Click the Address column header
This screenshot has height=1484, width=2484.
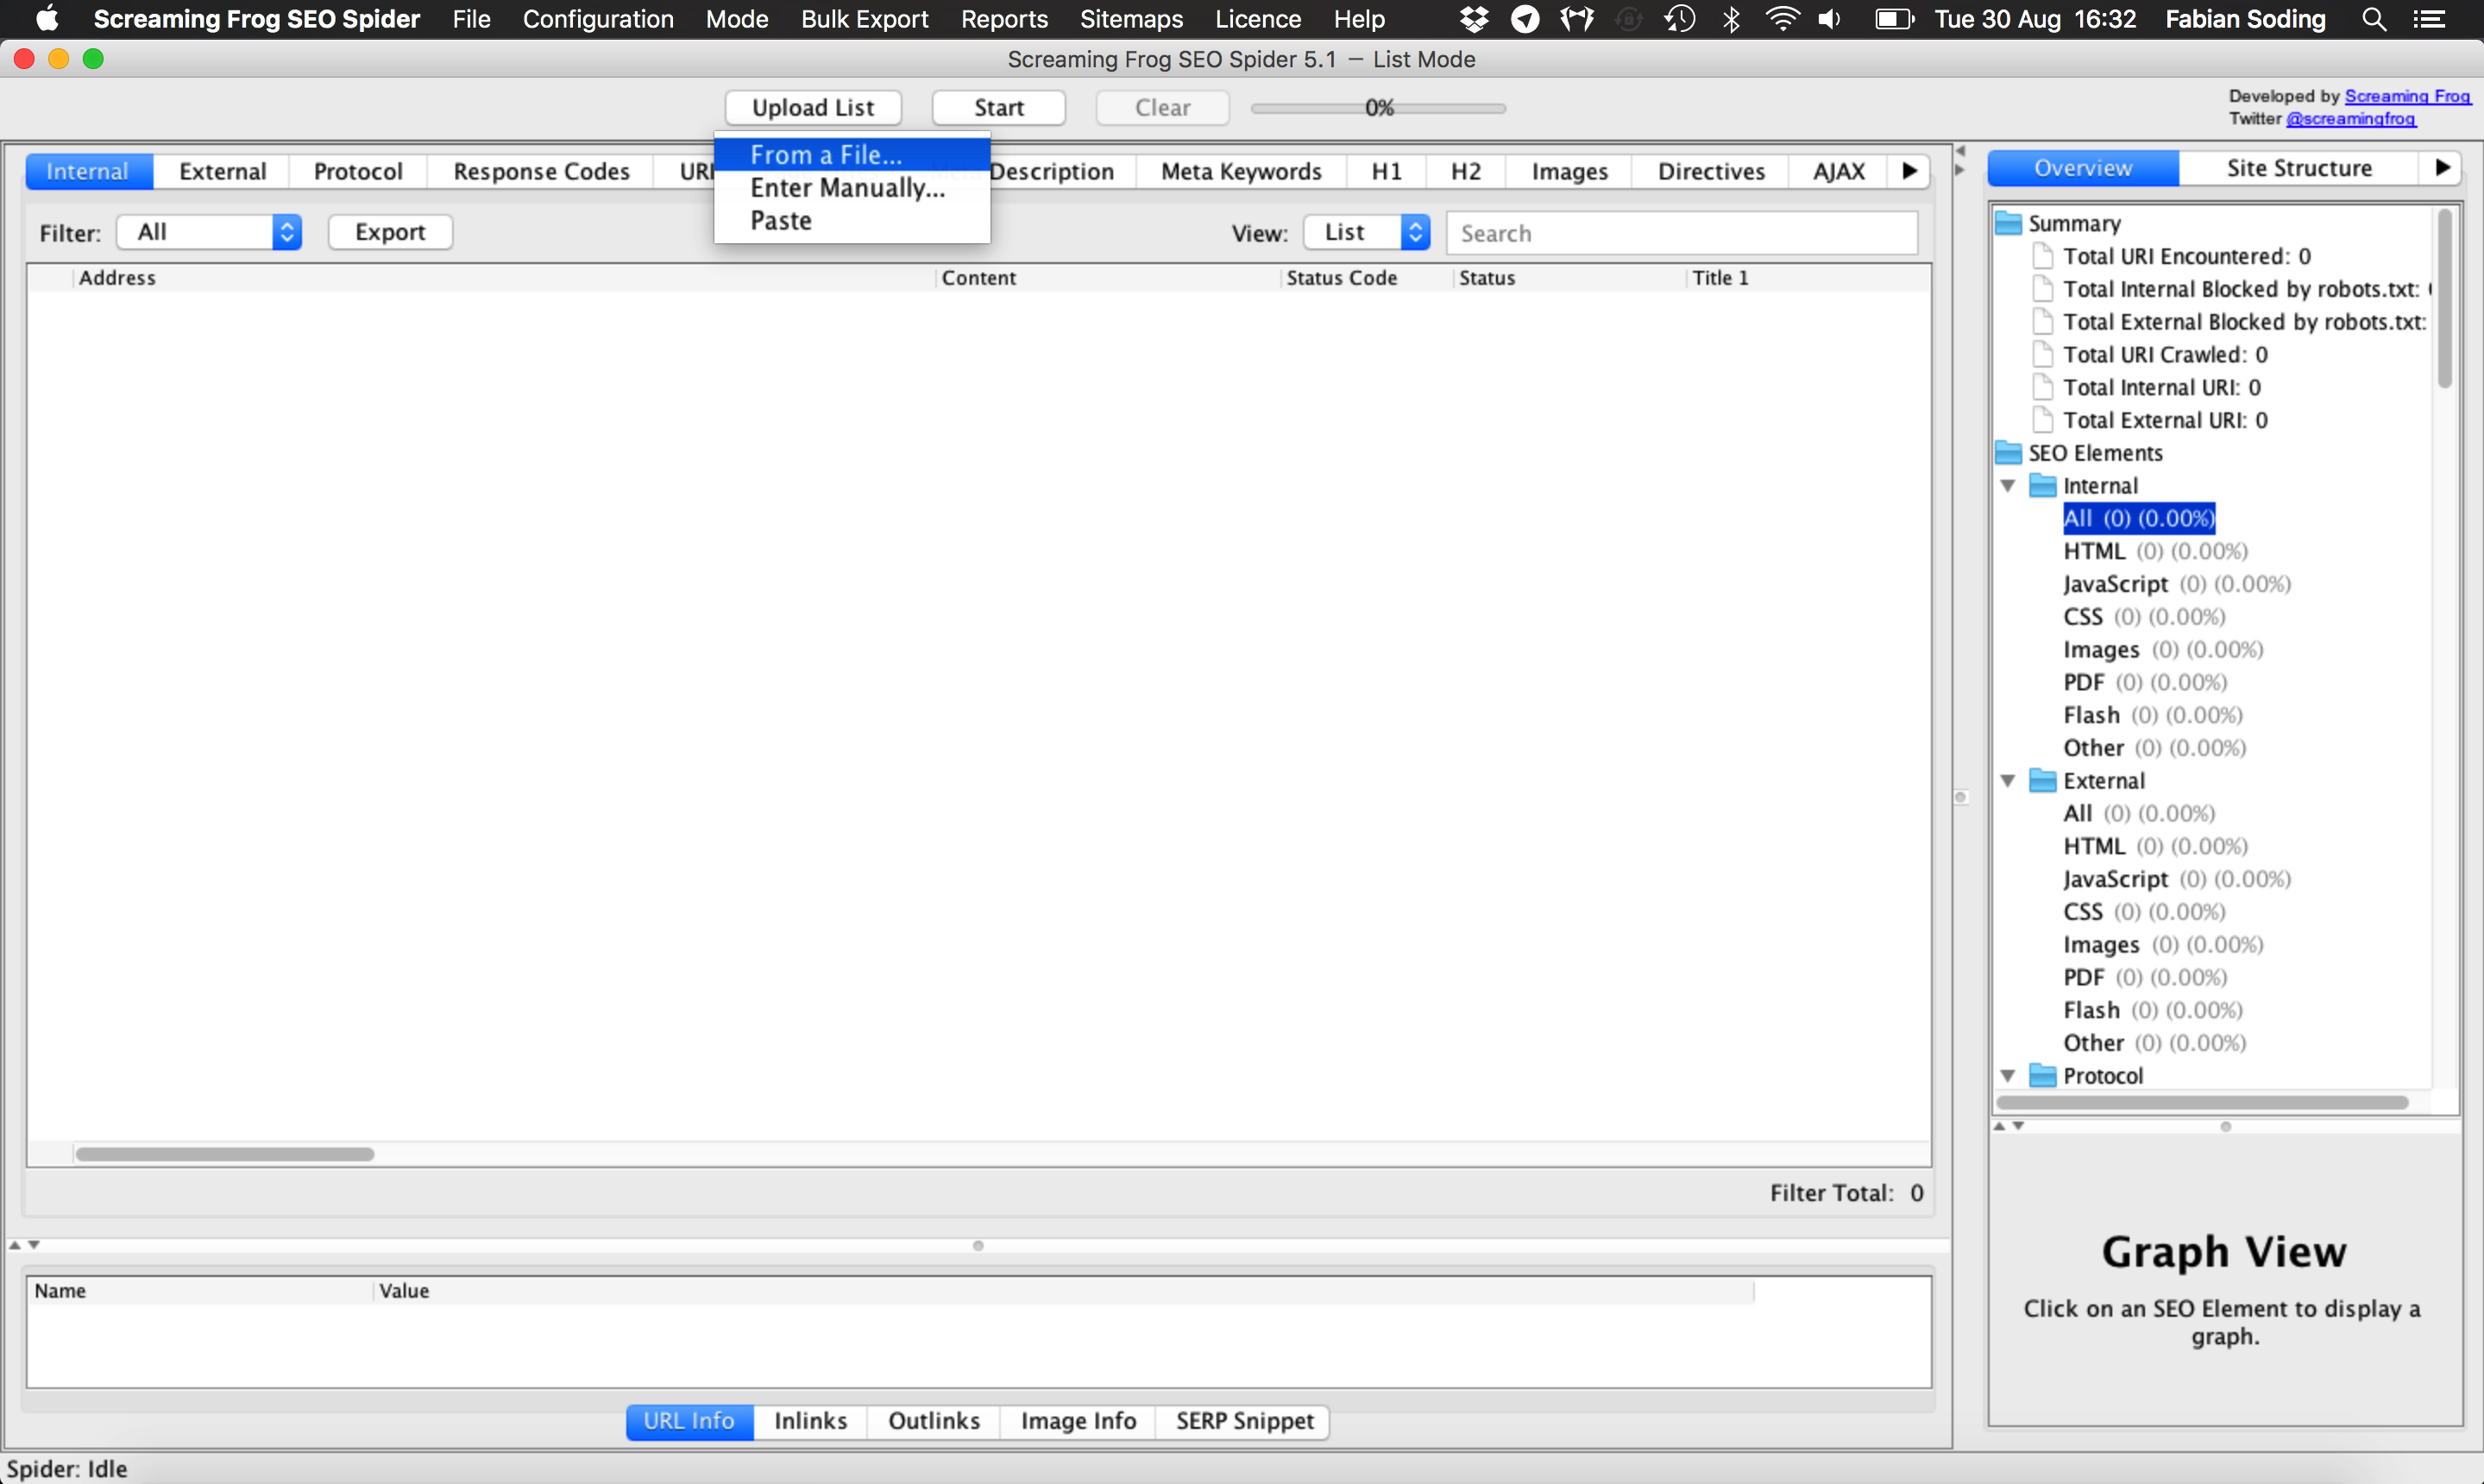coord(504,278)
